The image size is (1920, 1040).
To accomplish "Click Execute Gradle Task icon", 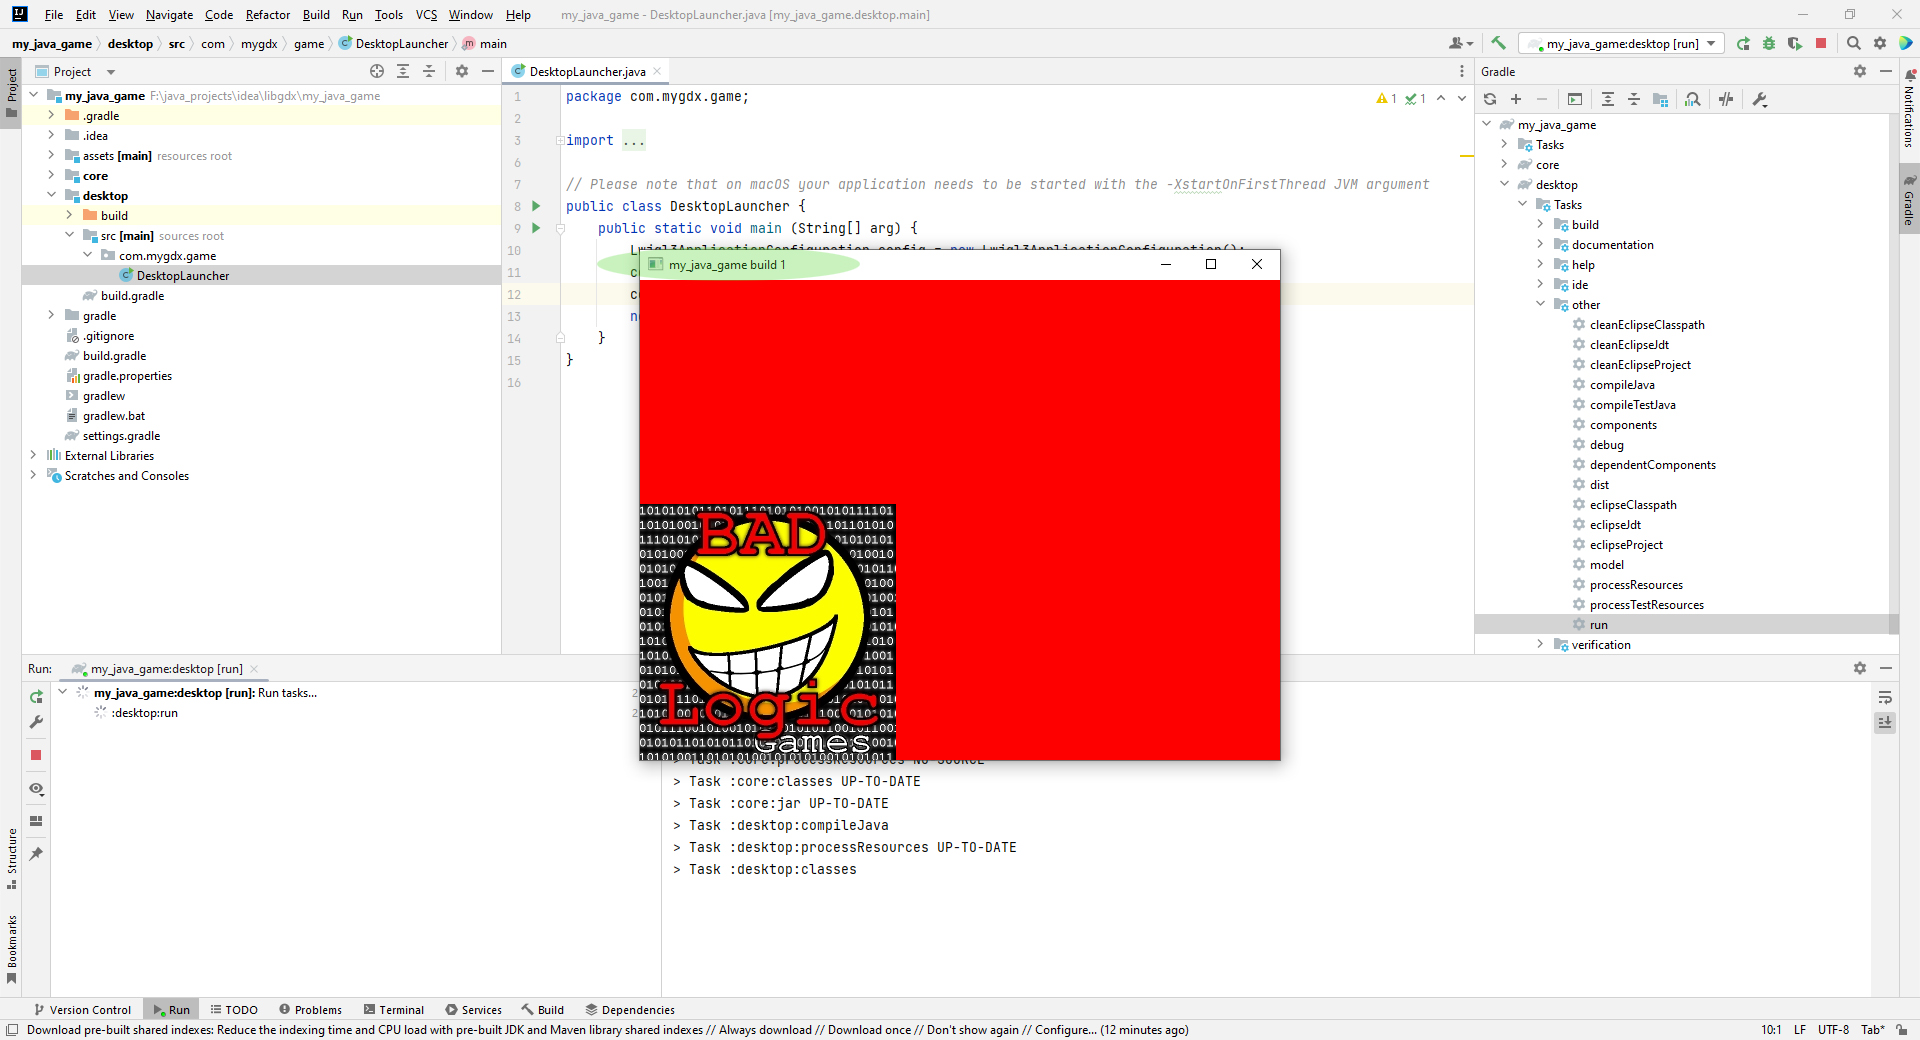I will click(x=1575, y=99).
